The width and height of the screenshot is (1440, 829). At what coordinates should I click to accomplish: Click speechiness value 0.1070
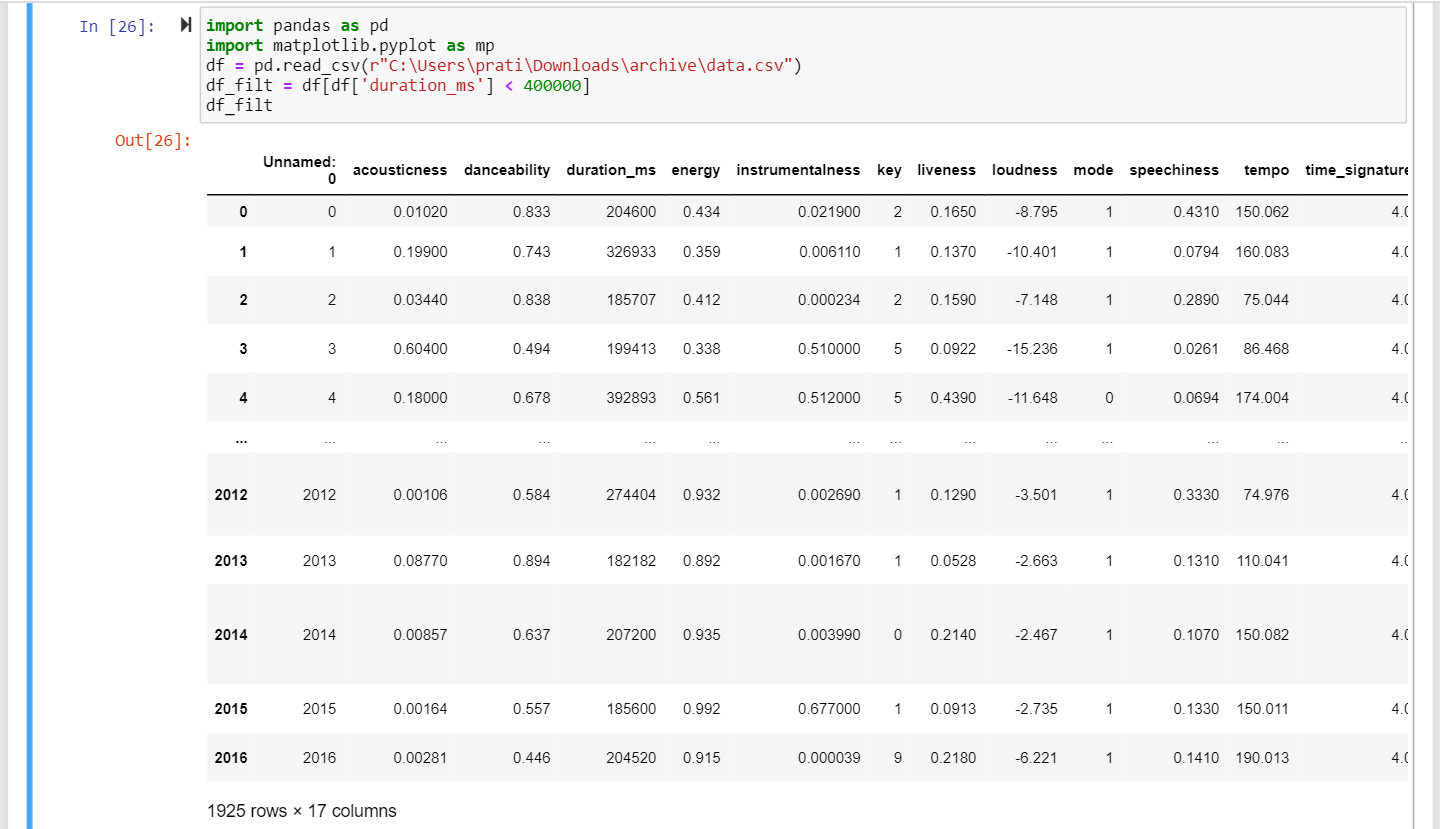point(1196,635)
